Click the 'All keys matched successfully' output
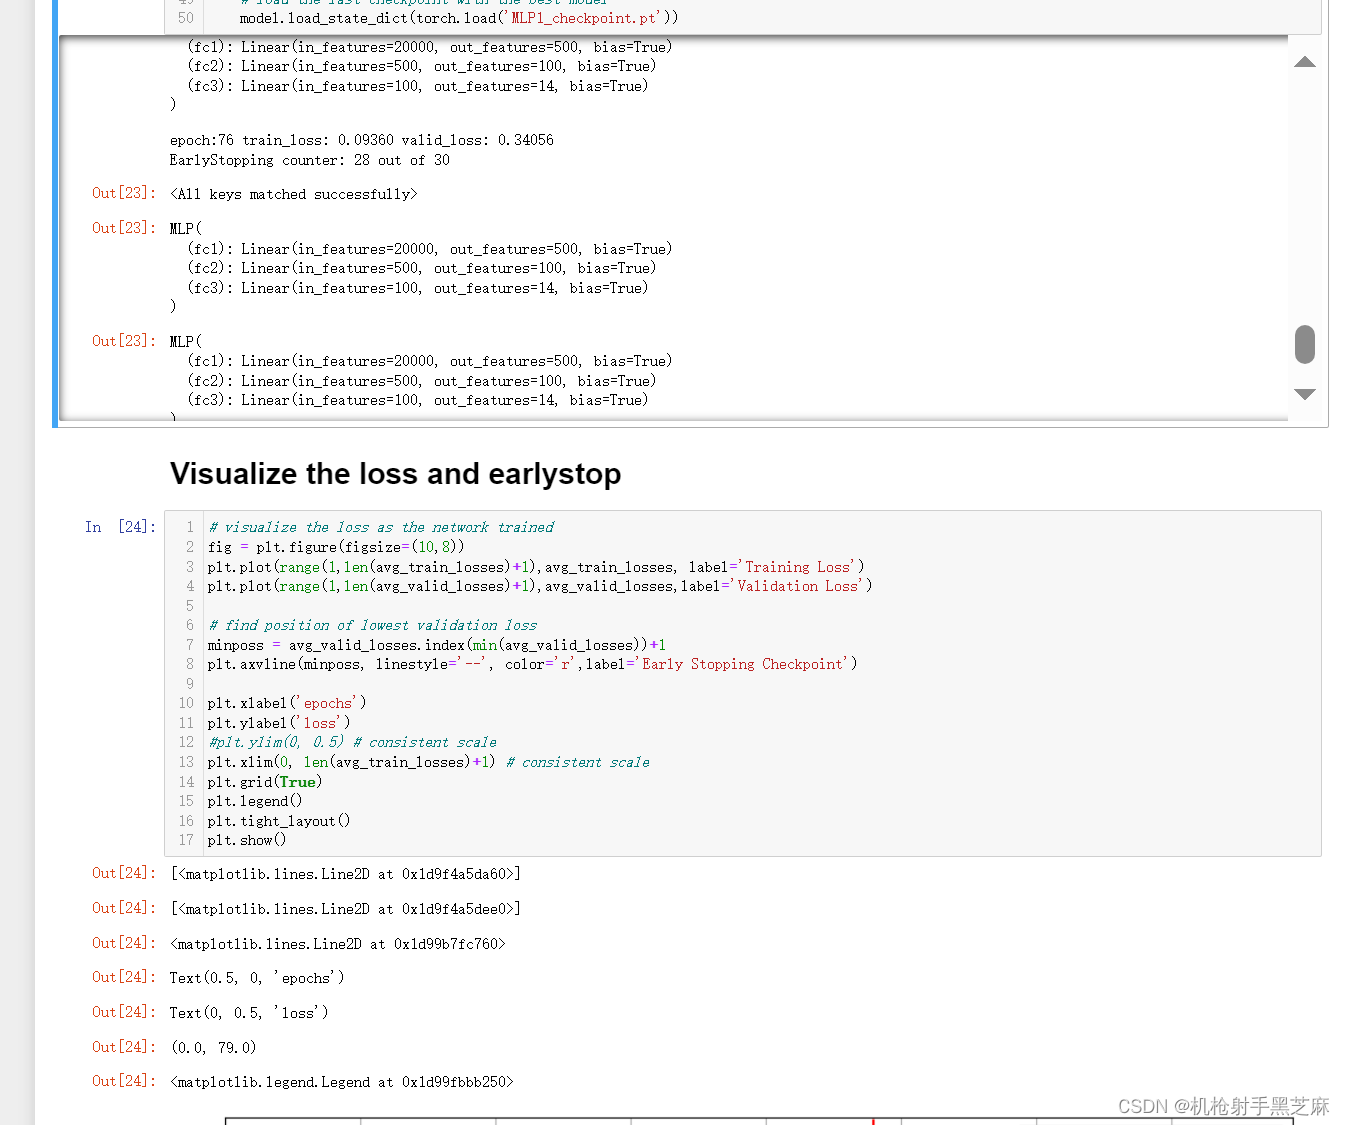1345x1125 pixels. (293, 194)
